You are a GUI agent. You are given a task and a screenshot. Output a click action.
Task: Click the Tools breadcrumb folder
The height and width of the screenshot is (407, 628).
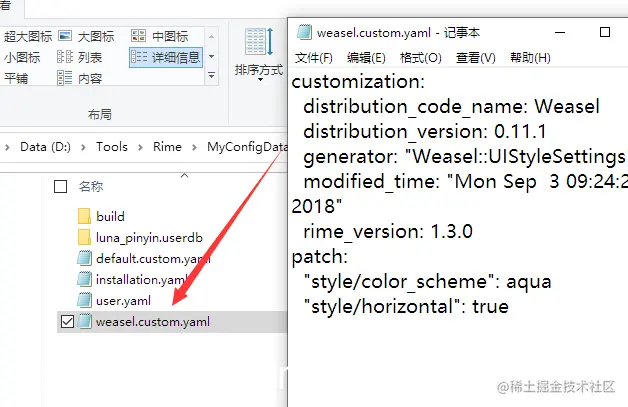(x=112, y=147)
